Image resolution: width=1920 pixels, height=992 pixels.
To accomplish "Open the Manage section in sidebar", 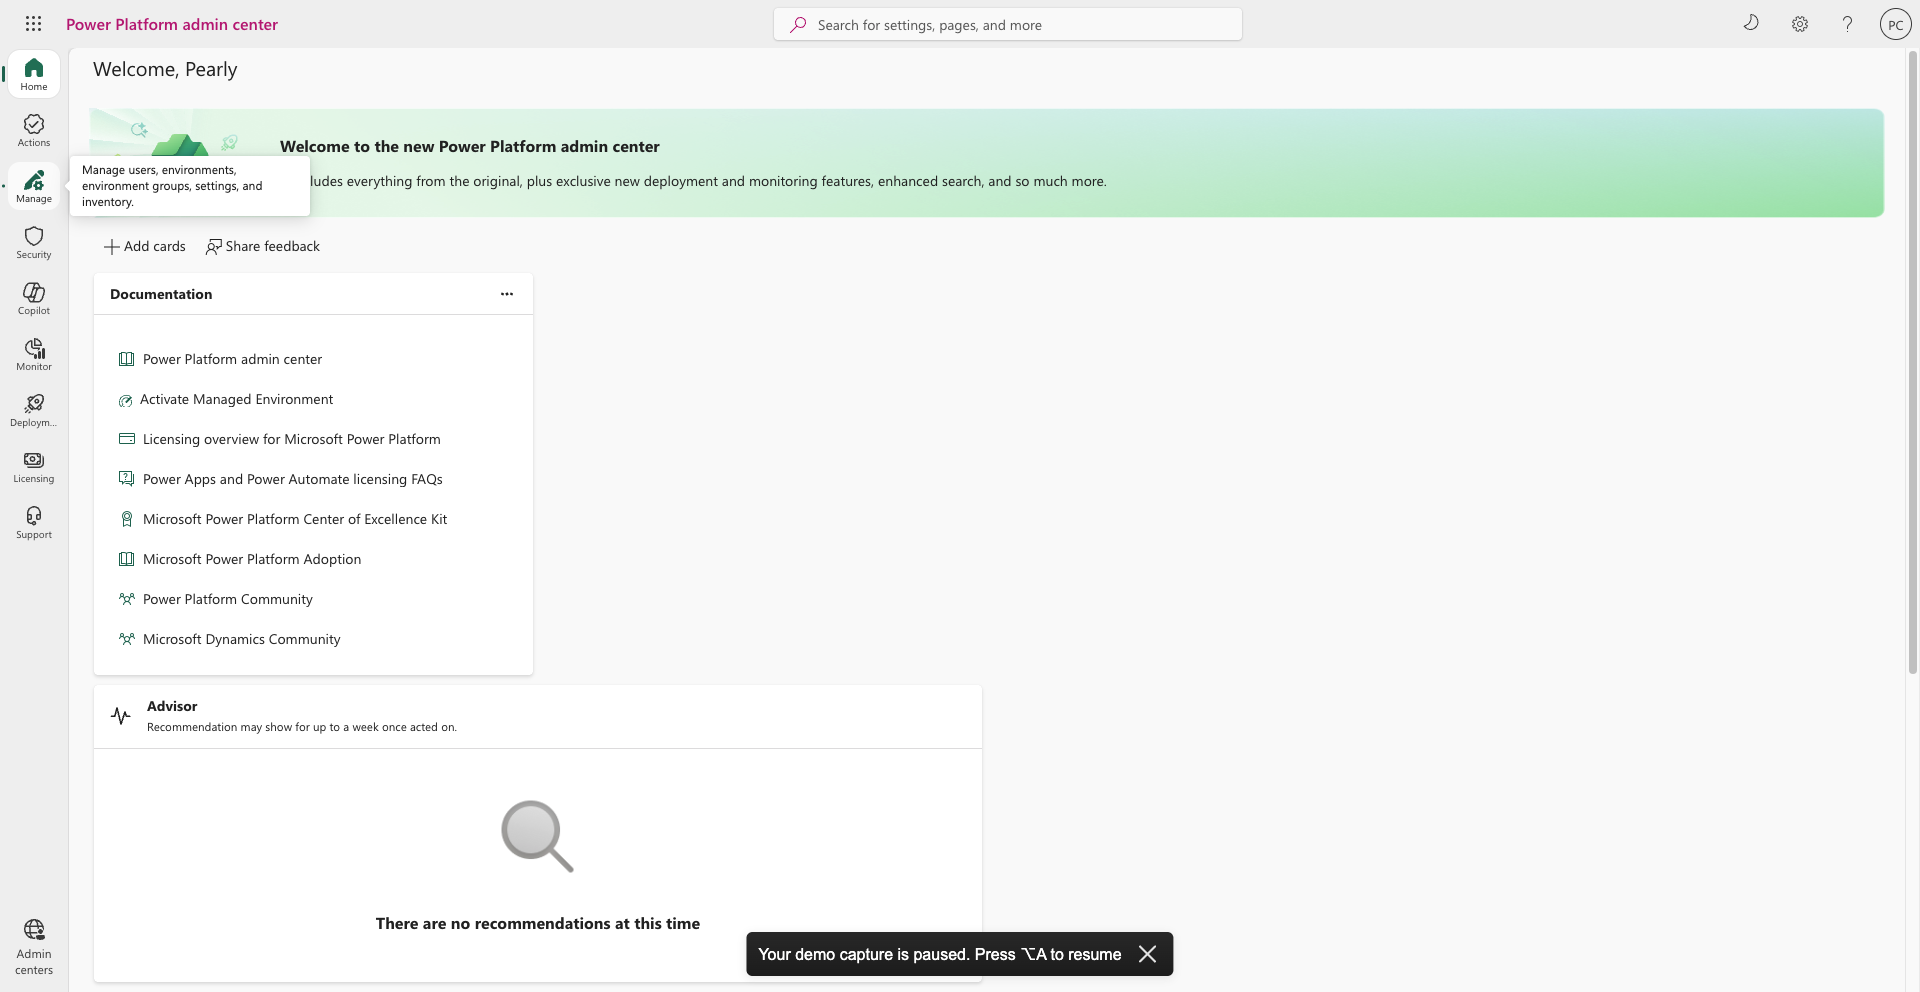I will point(34,186).
